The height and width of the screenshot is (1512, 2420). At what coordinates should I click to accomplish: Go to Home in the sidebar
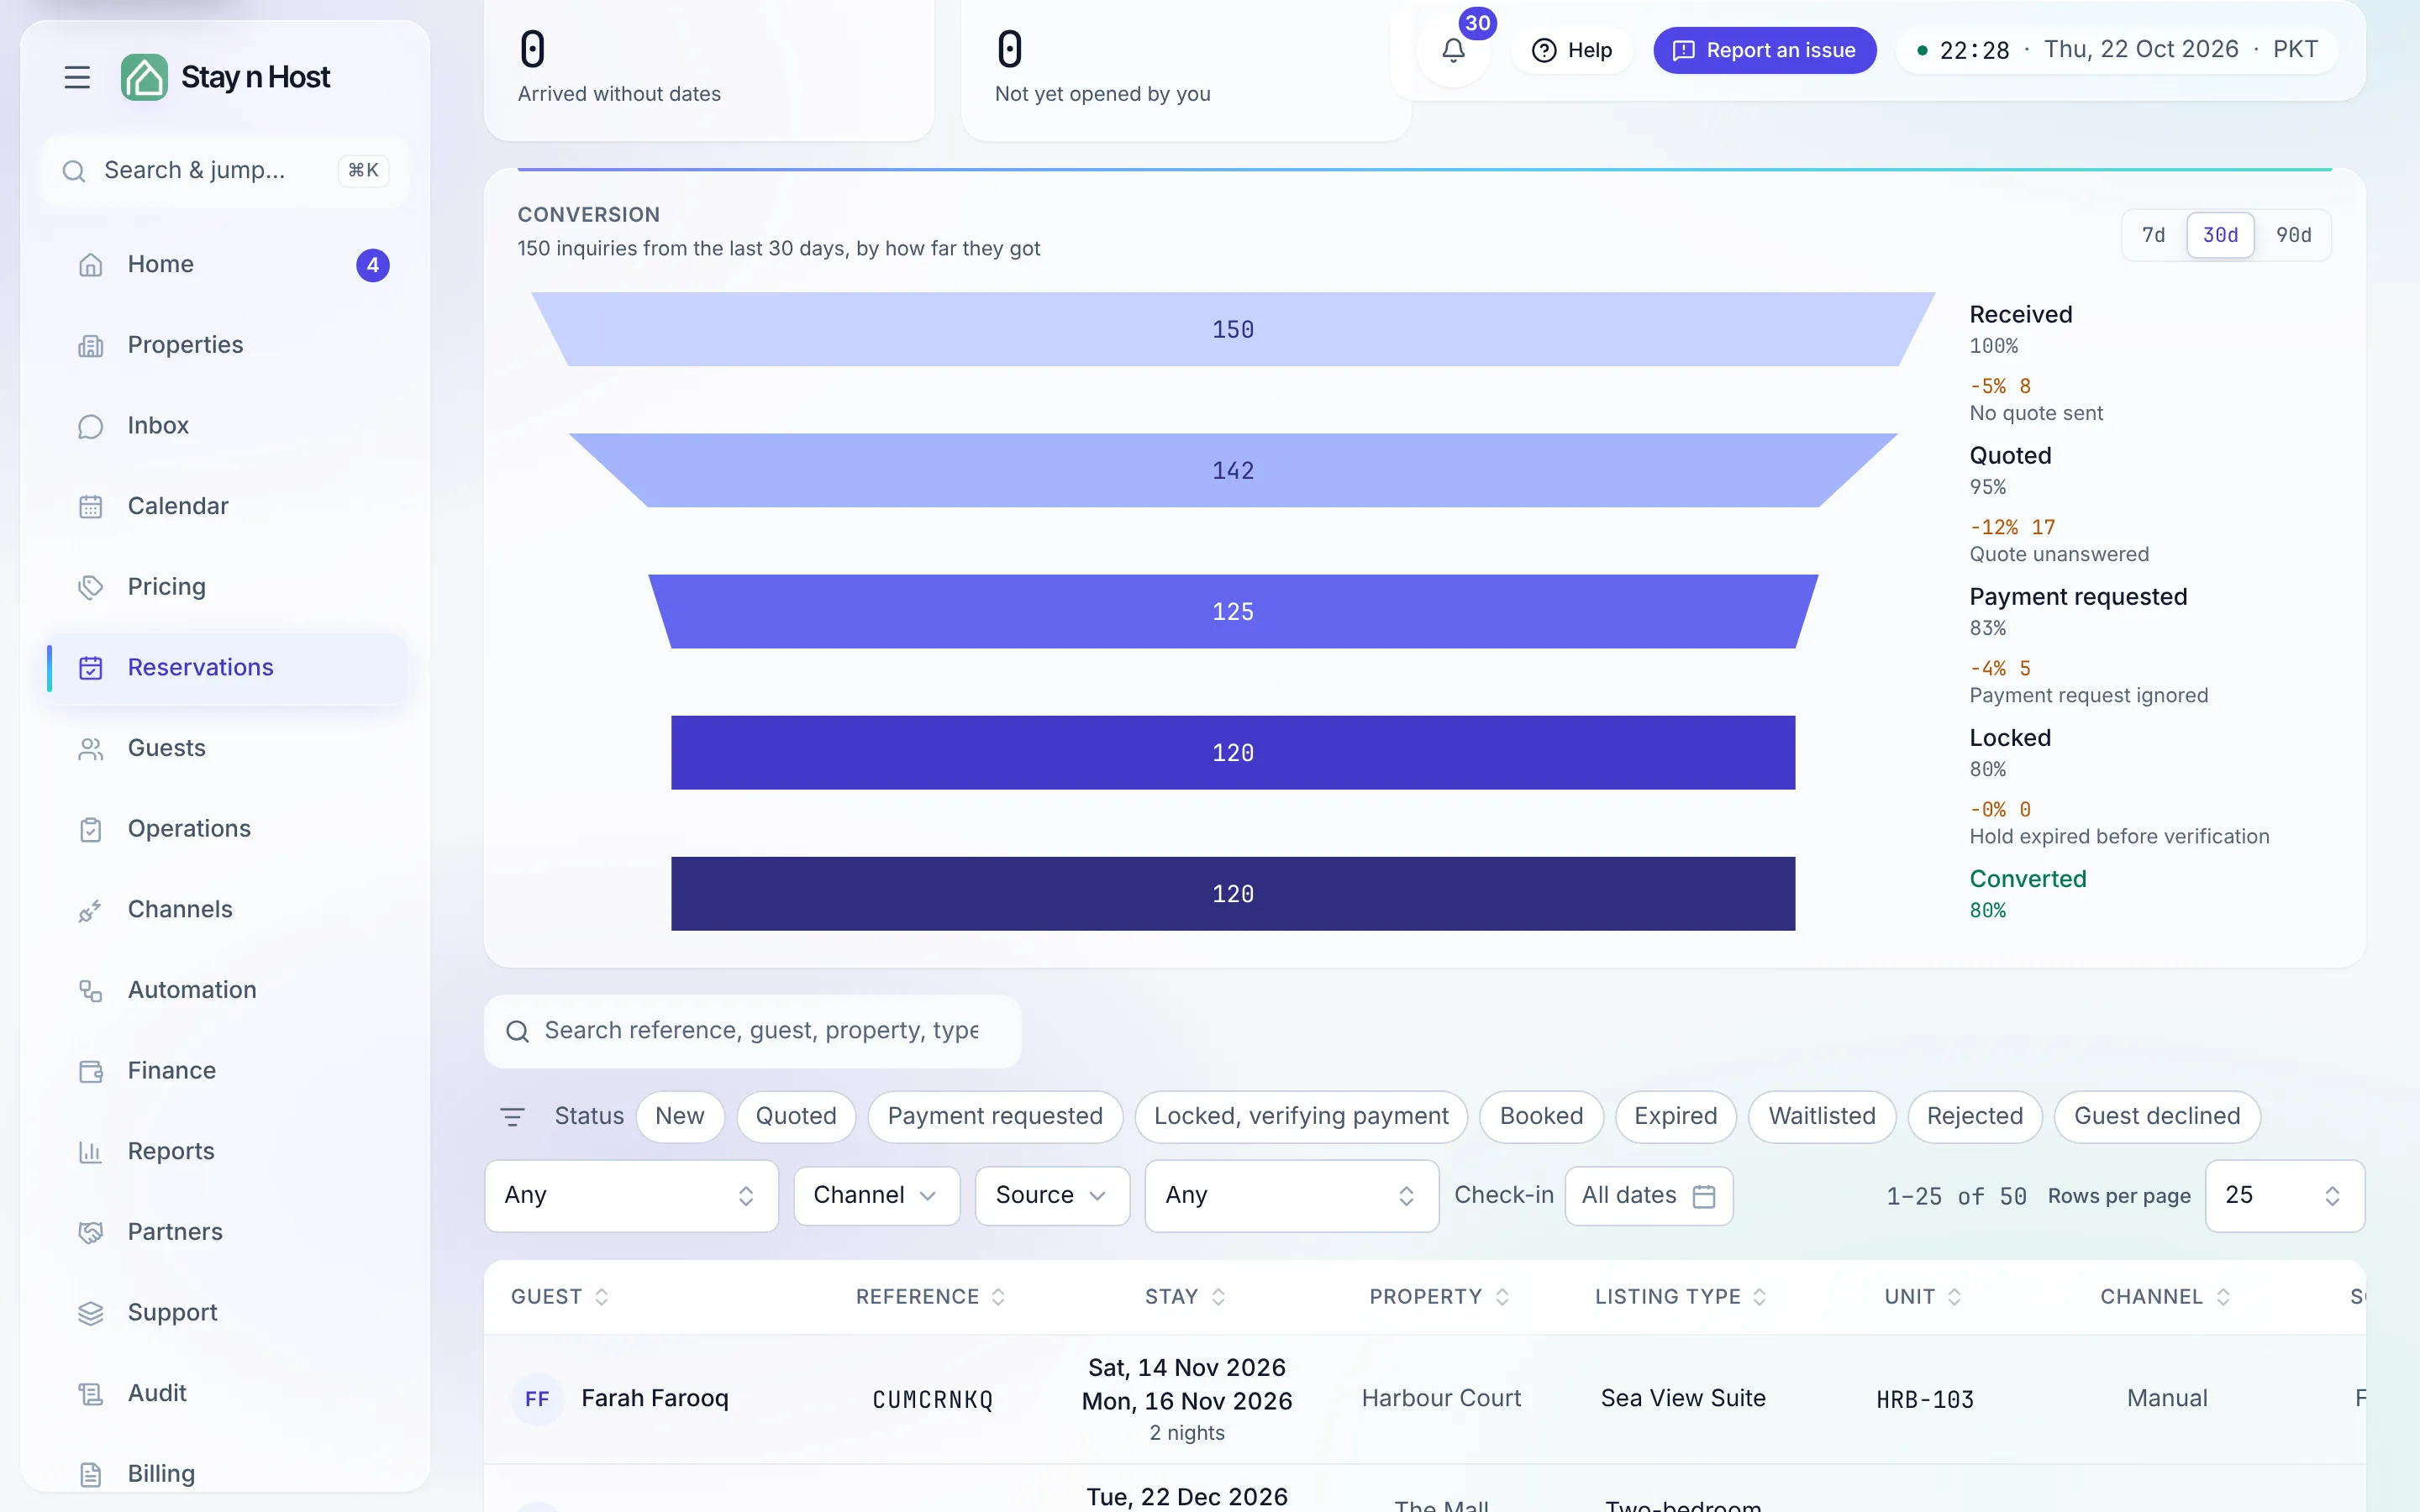(227, 265)
